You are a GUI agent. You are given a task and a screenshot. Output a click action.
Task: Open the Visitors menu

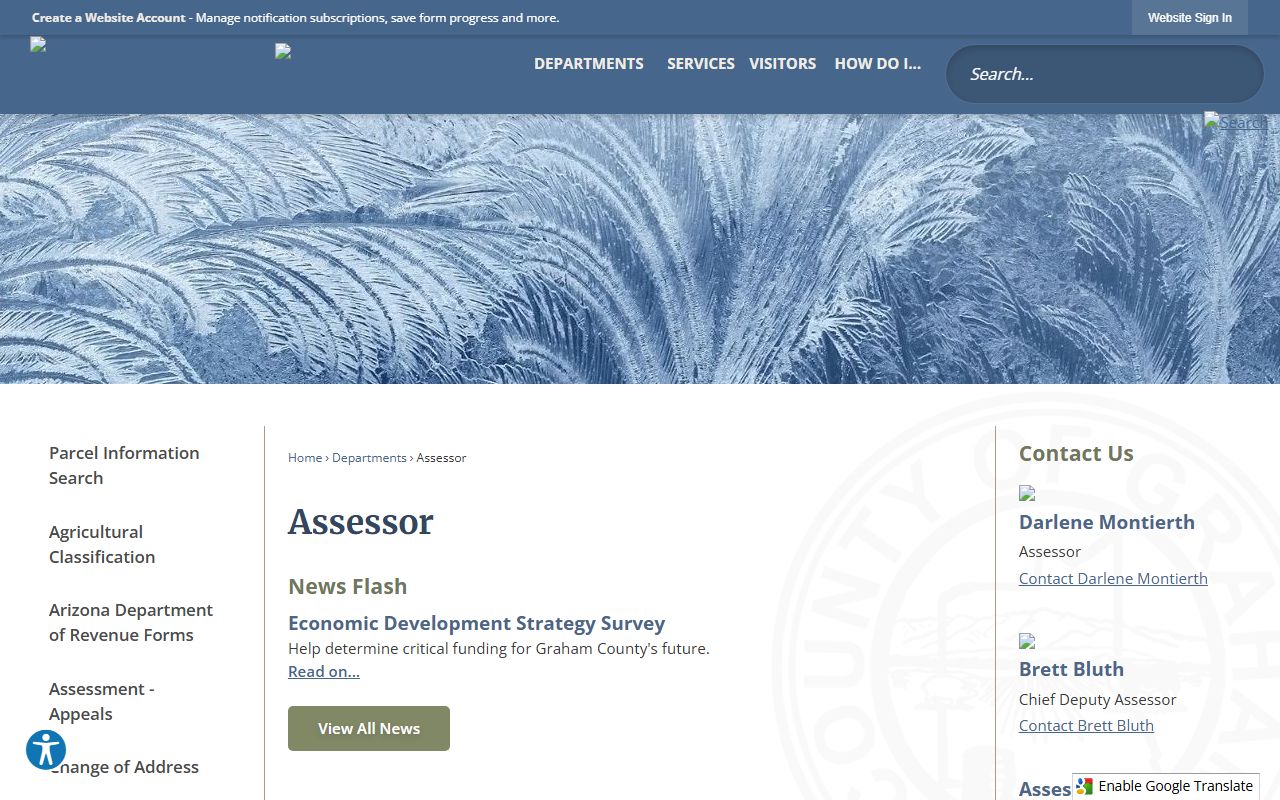(782, 63)
